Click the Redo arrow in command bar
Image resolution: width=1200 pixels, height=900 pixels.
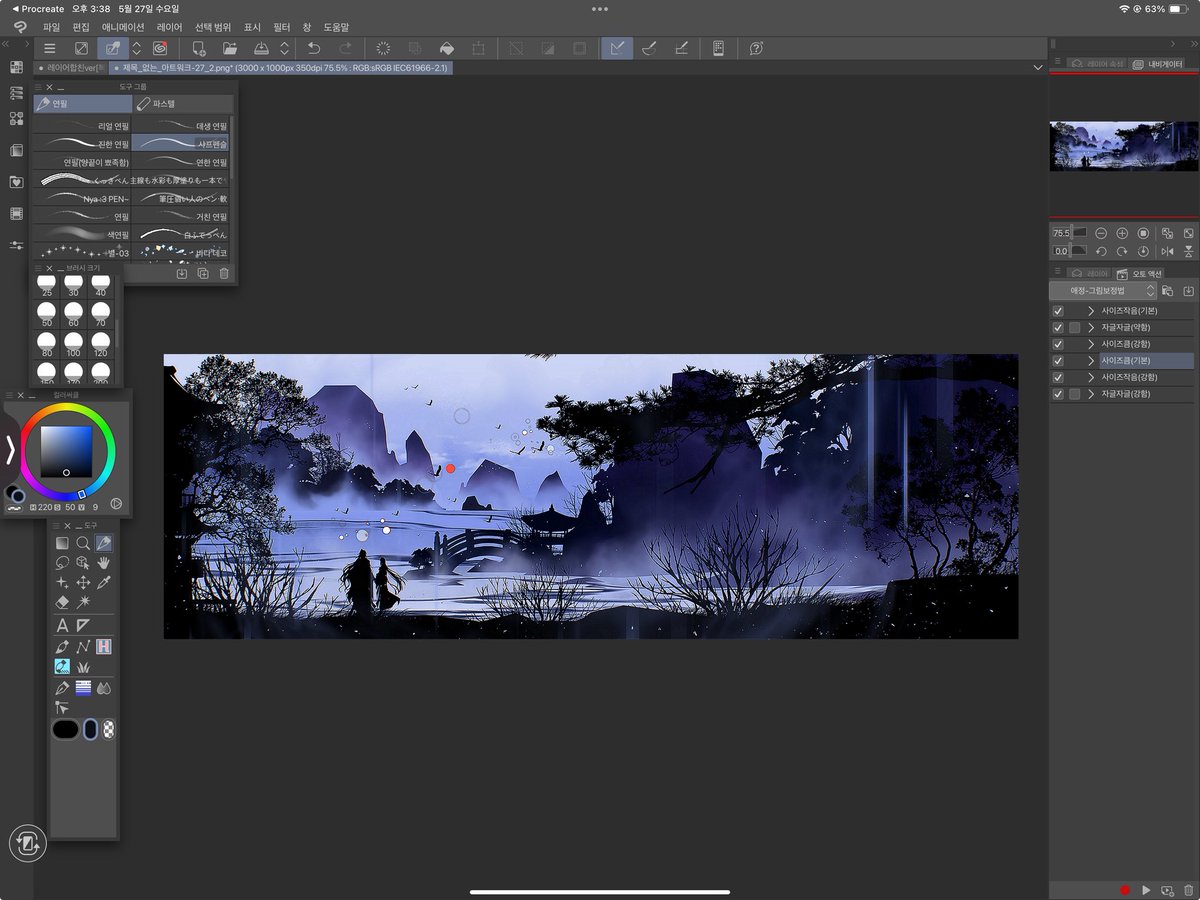(345, 48)
